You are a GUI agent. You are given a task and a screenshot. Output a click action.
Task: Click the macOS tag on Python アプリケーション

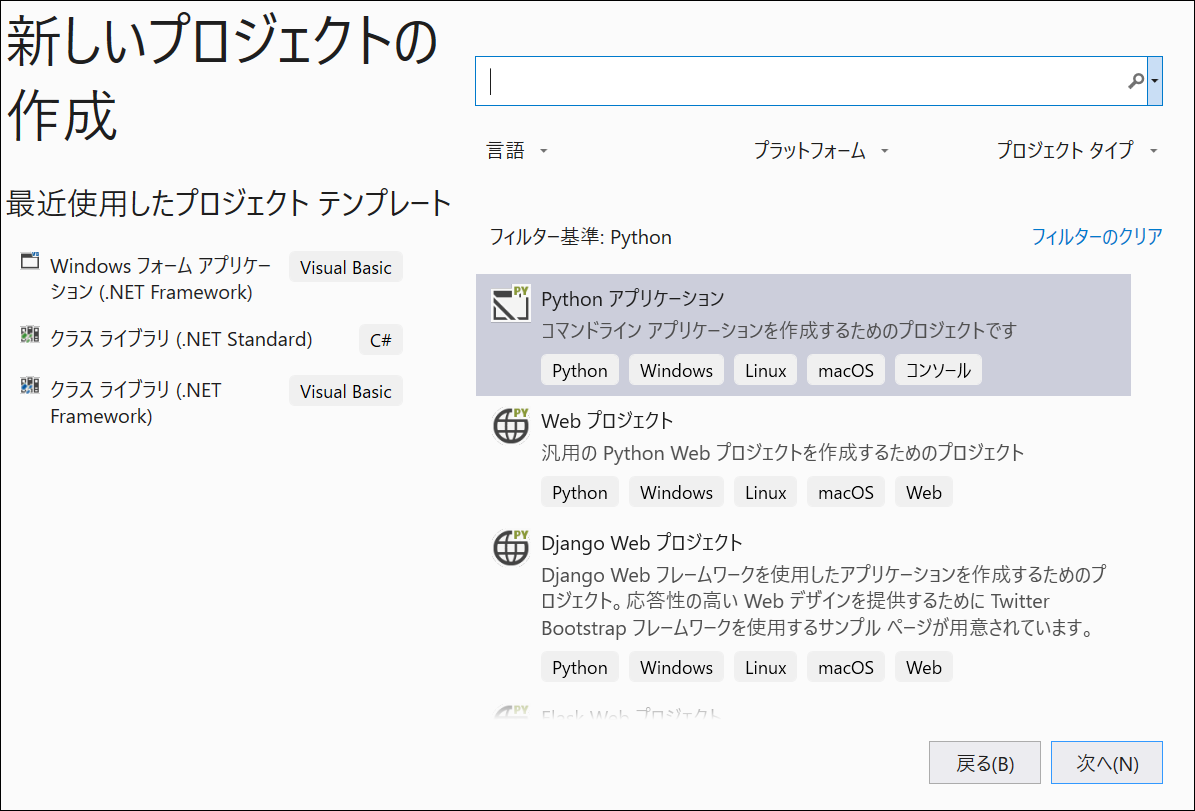[x=846, y=370]
